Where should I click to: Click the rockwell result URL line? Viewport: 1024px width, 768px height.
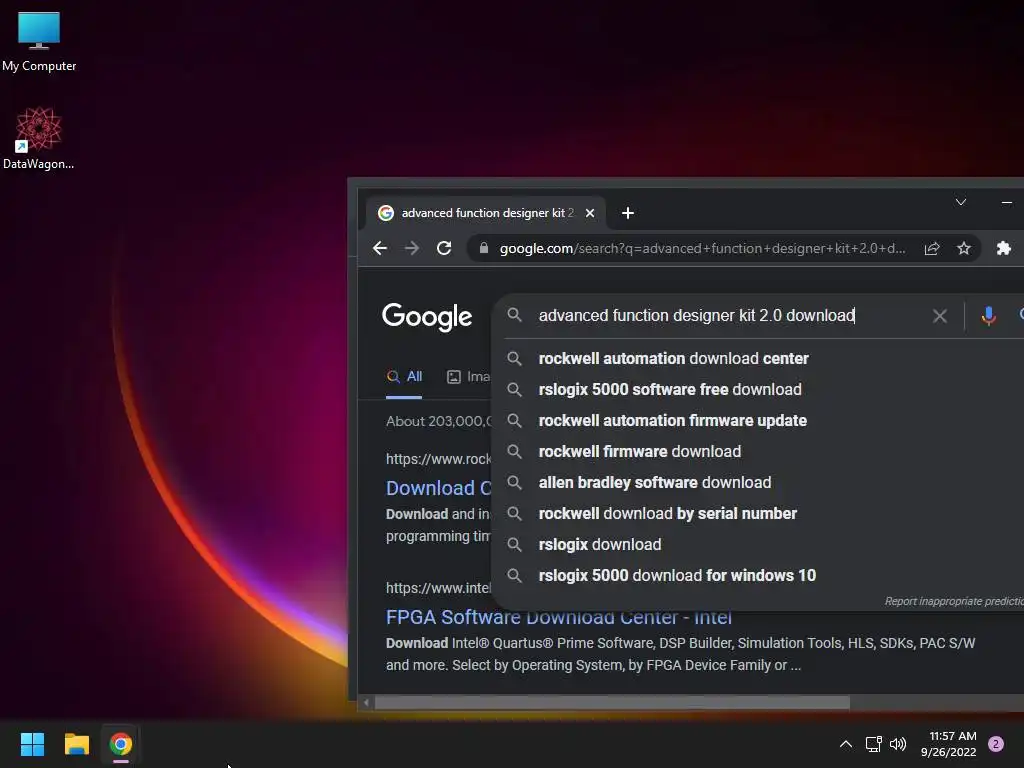(438, 459)
